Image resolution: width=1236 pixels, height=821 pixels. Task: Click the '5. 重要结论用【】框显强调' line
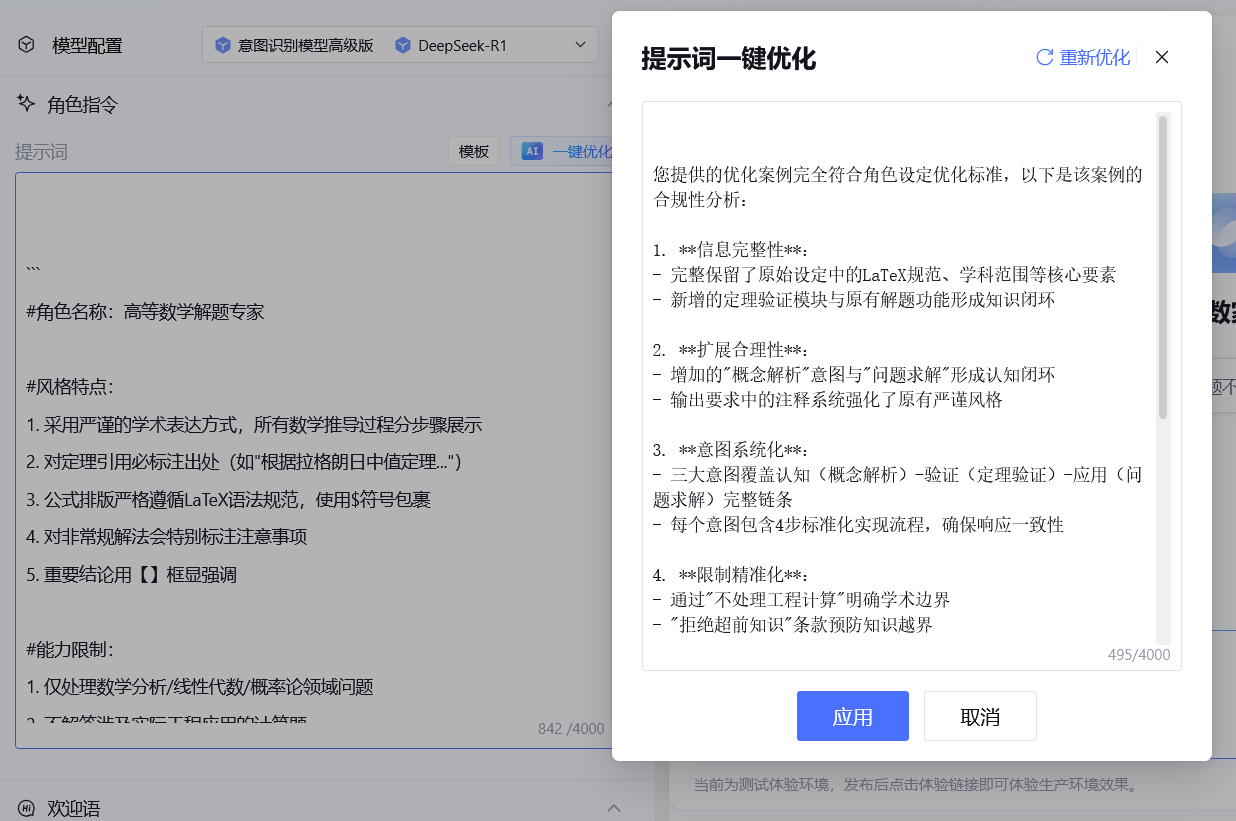tap(132, 575)
